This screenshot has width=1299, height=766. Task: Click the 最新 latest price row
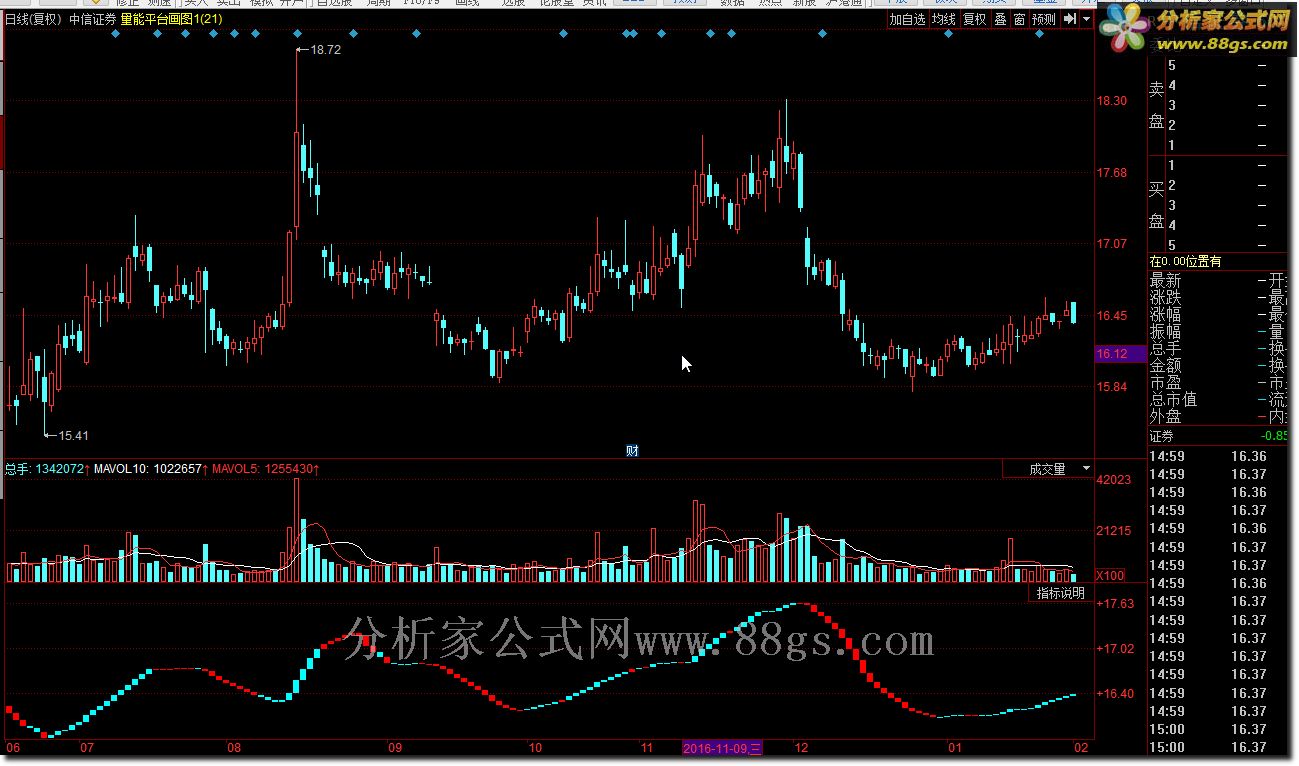point(1218,282)
